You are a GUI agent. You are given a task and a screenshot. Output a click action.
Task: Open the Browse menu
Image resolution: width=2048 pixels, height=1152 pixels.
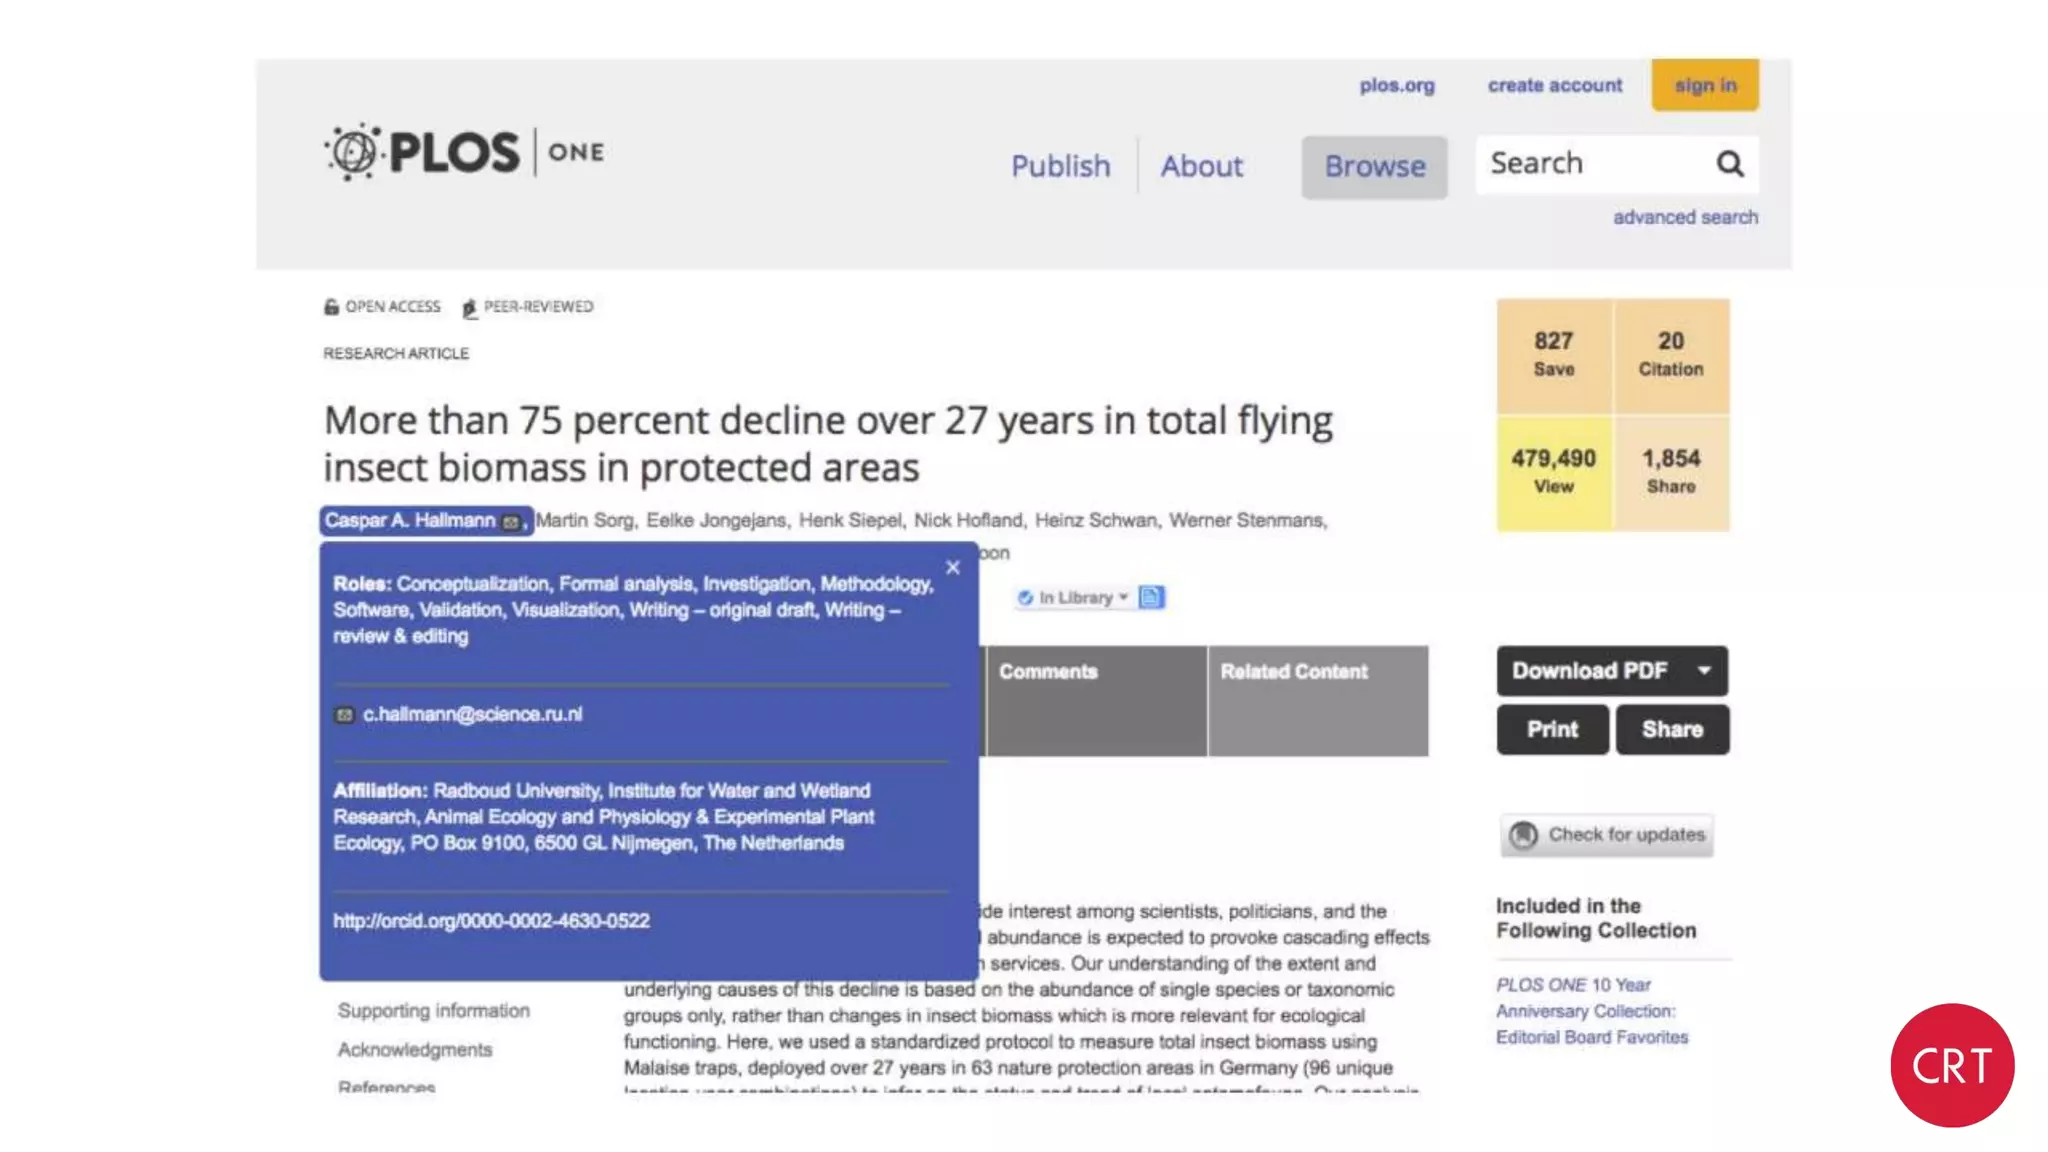(x=1374, y=167)
